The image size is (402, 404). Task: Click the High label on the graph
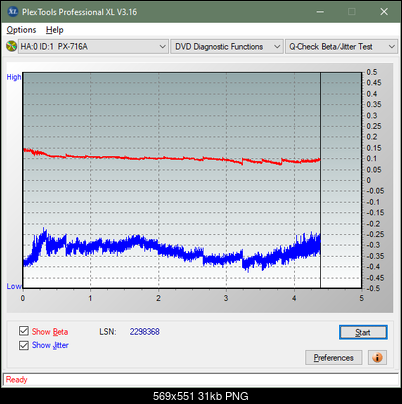[x=14, y=77]
